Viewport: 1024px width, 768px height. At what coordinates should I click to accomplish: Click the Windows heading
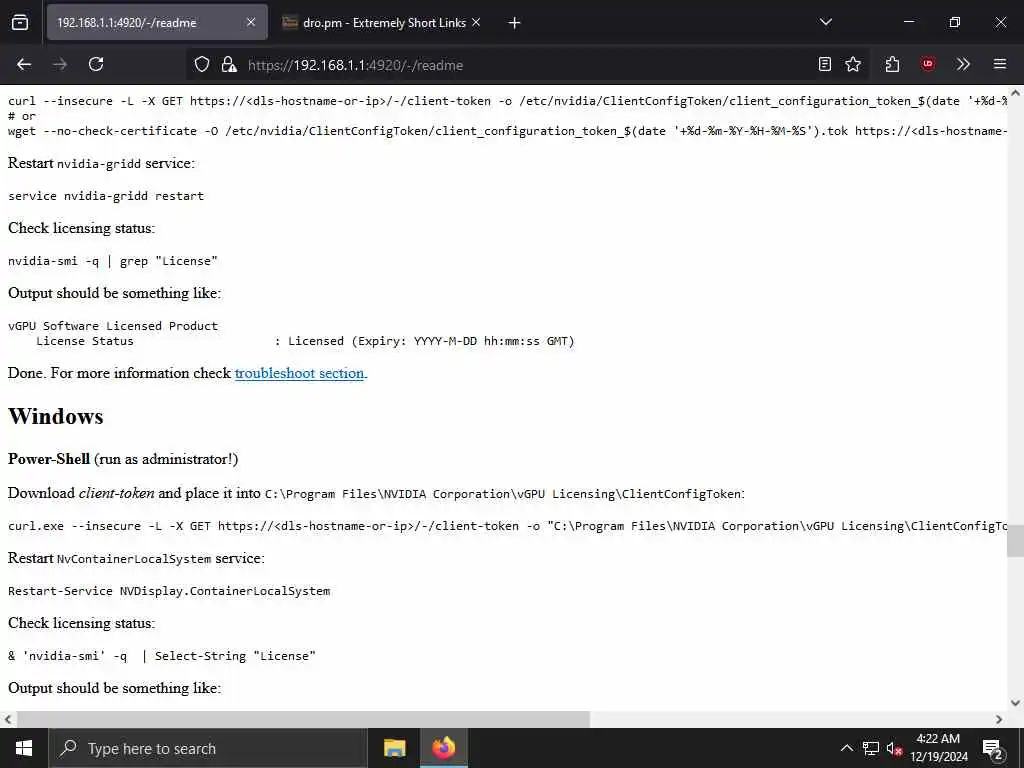pyautogui.click(x=56, y=416)
